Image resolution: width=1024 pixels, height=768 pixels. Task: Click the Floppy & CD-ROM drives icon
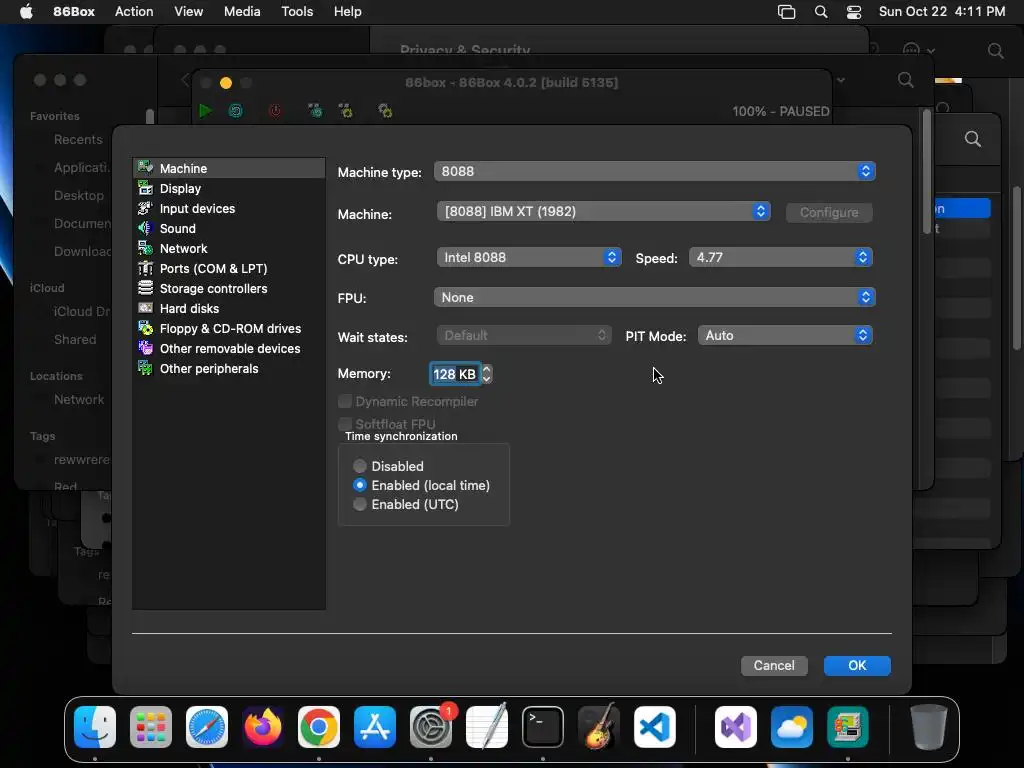click(146, 328)
